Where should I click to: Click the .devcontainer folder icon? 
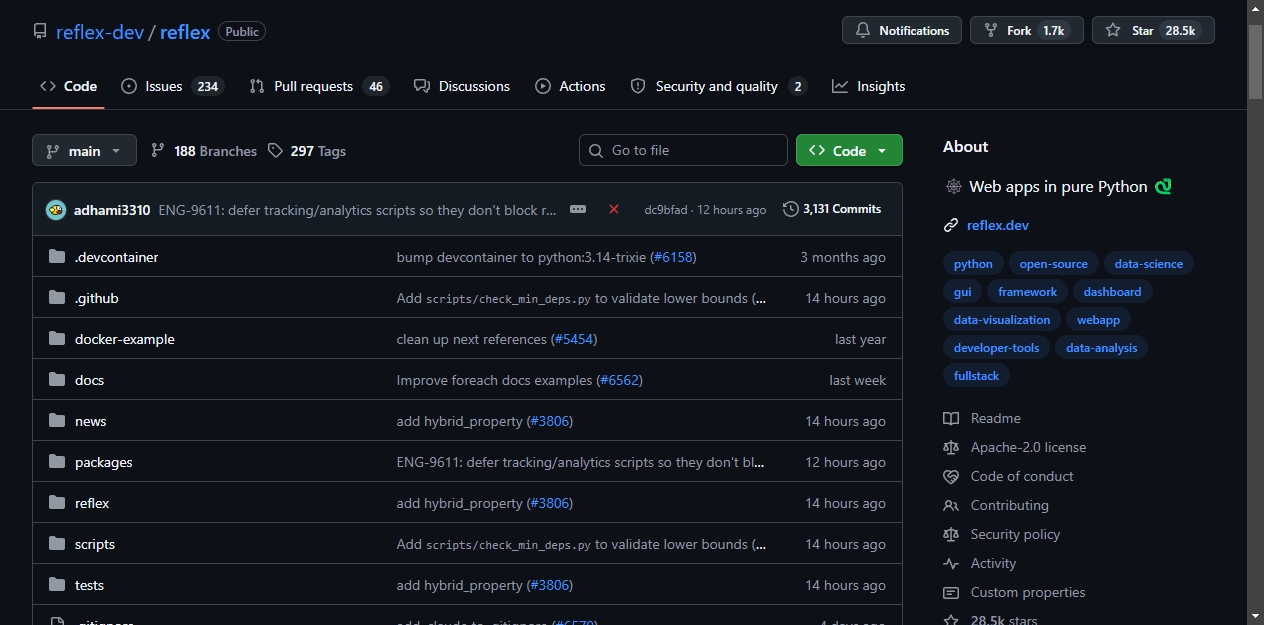[x=57, y=257]
